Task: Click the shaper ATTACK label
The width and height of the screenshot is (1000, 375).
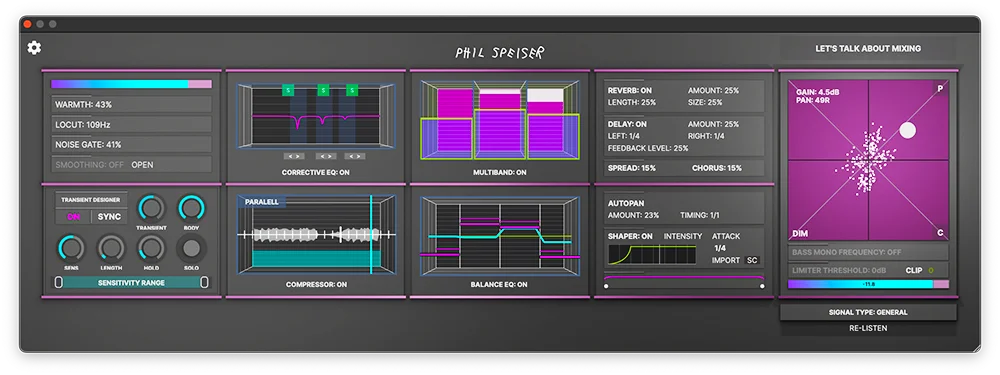Action: (x=726, y=237)
